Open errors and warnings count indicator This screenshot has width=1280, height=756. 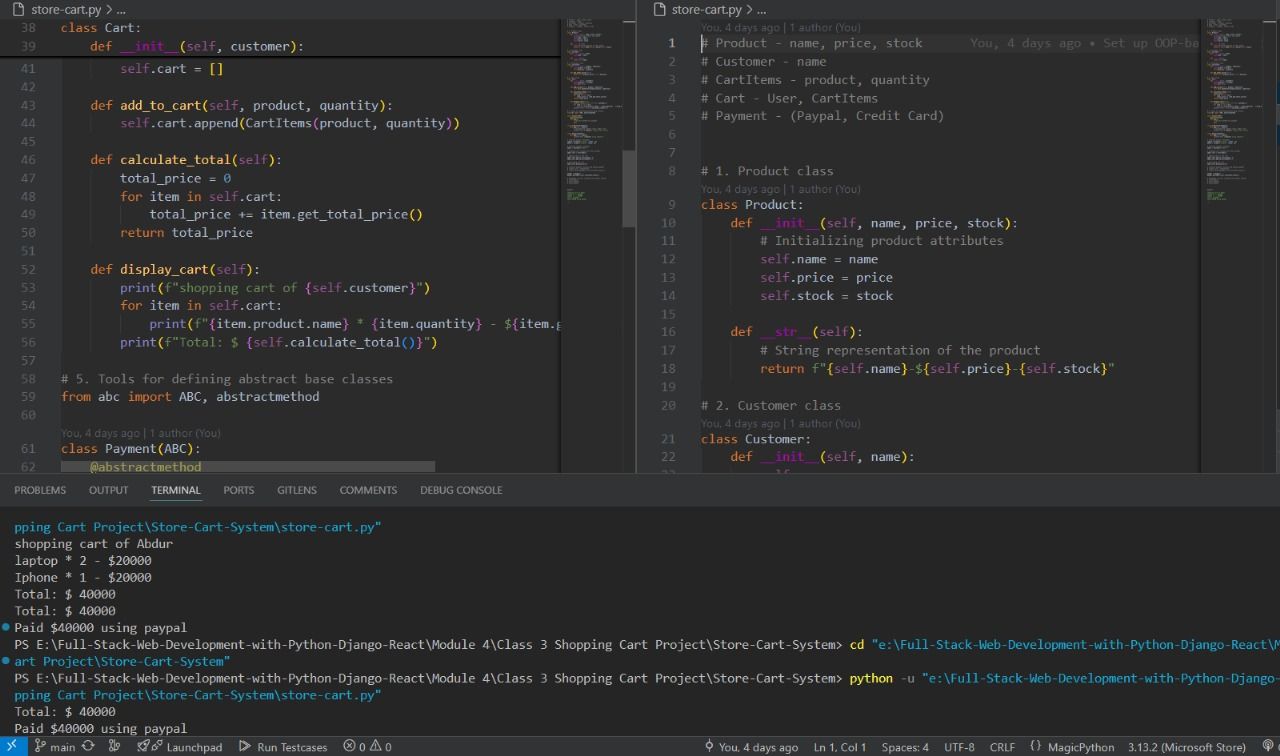point(367,747)
